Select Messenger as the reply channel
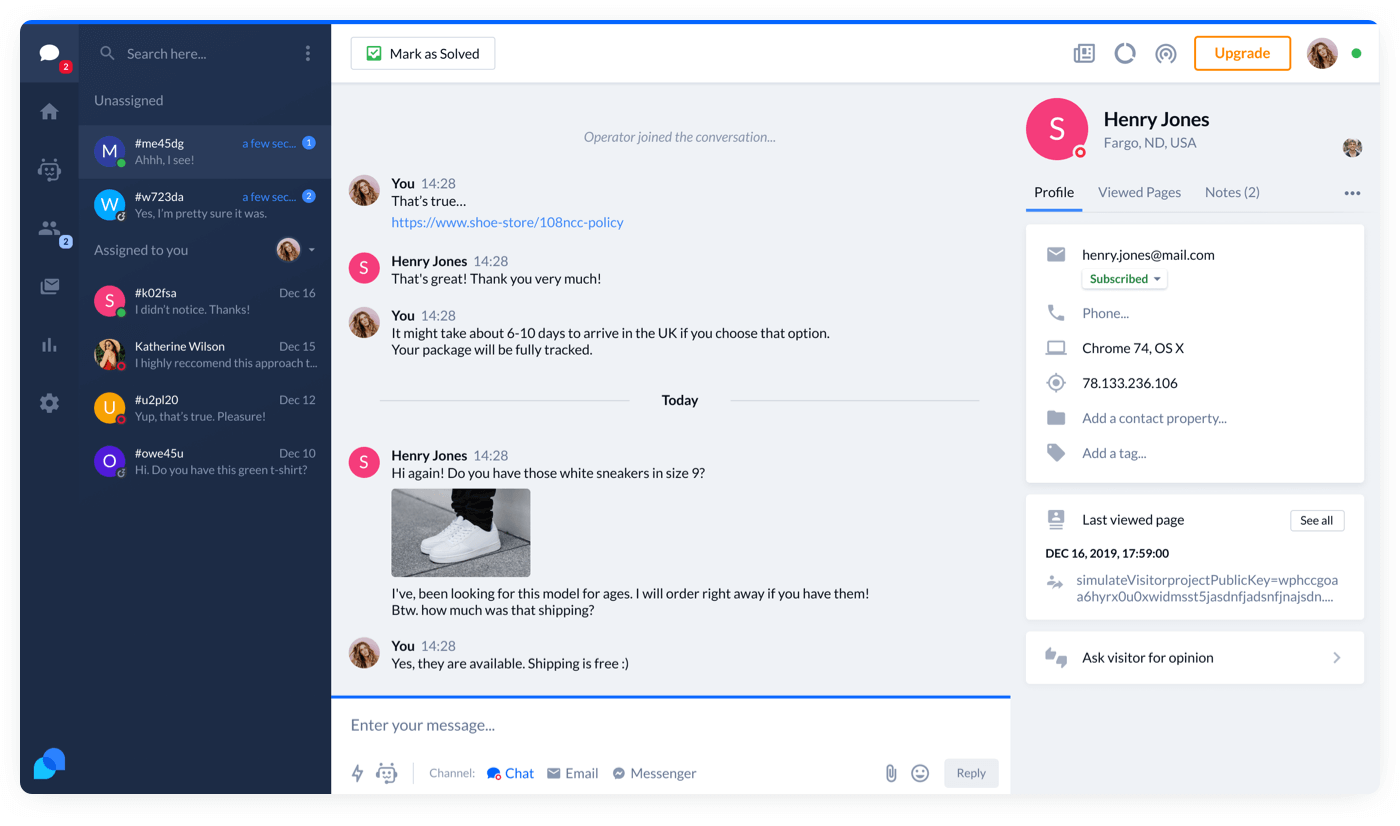 (654, 773)
